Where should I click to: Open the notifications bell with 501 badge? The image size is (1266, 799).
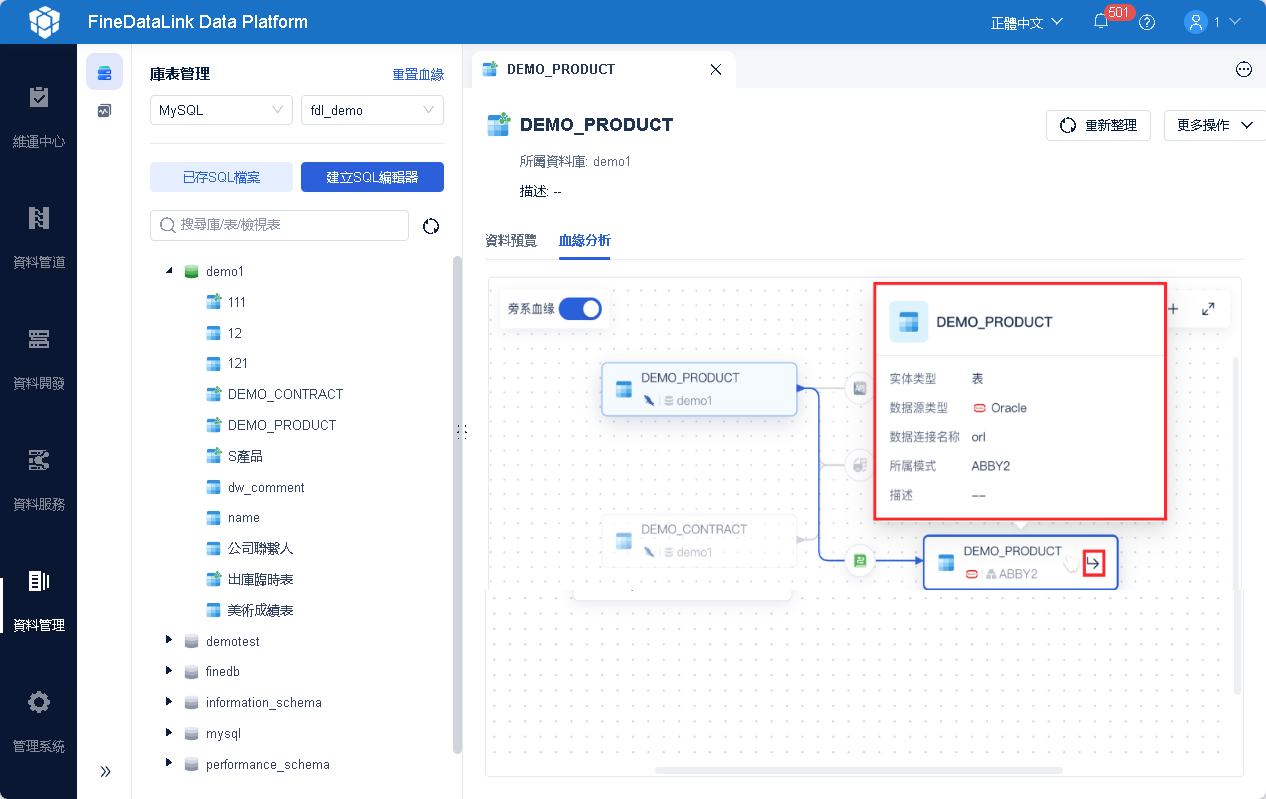(1101, 22)
